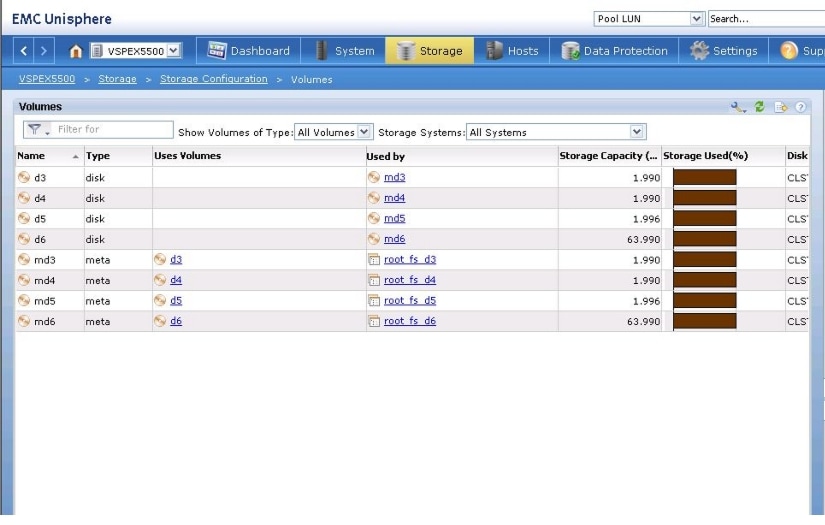Open the Volumes panel help icon

(800, 107)
